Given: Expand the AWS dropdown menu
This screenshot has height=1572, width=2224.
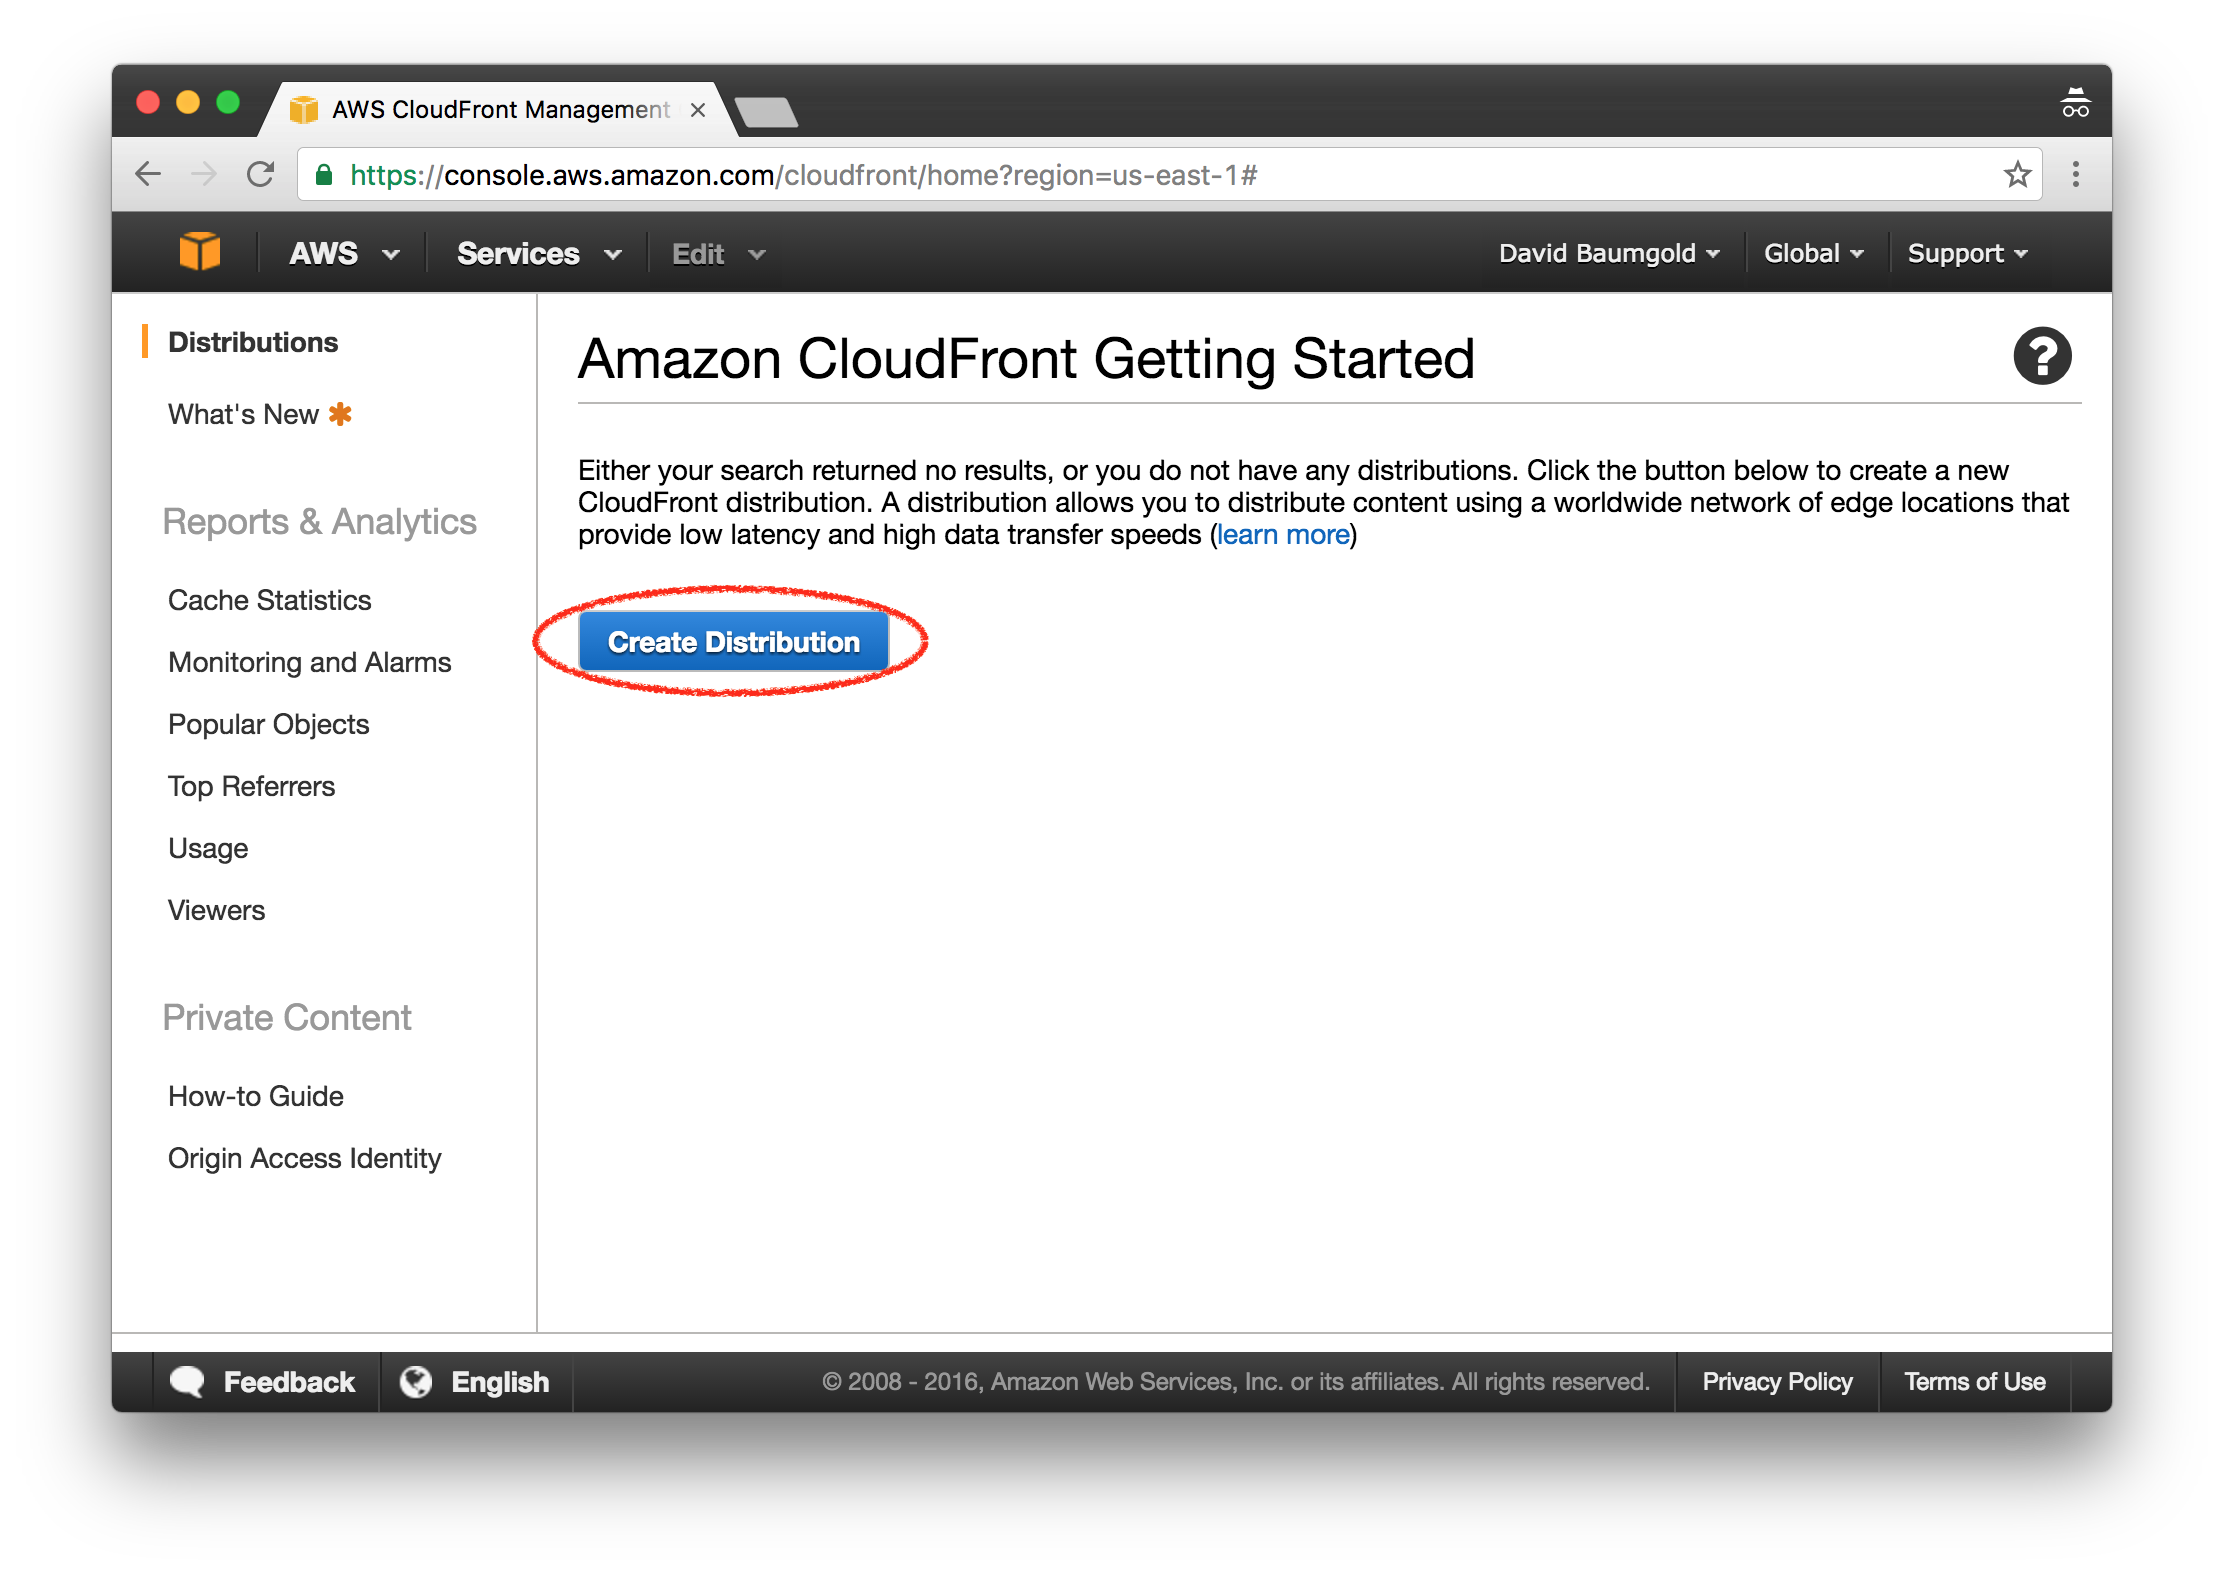Looking at the screenshot, I should point(344,253).
